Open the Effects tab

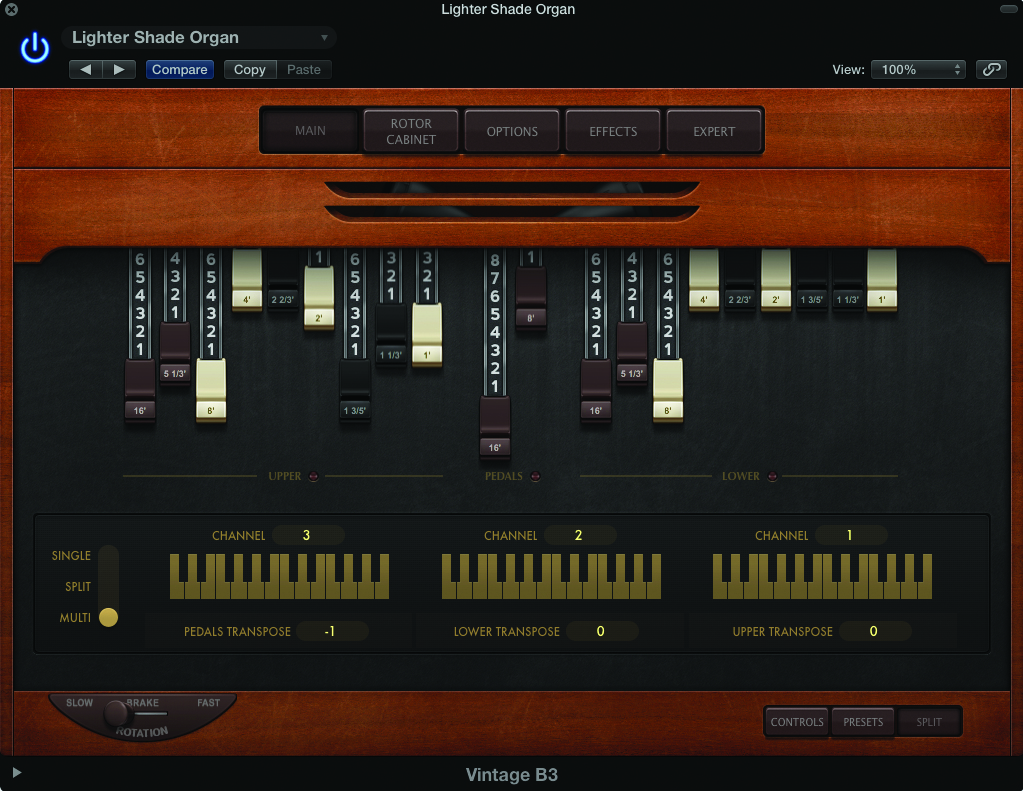613,131
